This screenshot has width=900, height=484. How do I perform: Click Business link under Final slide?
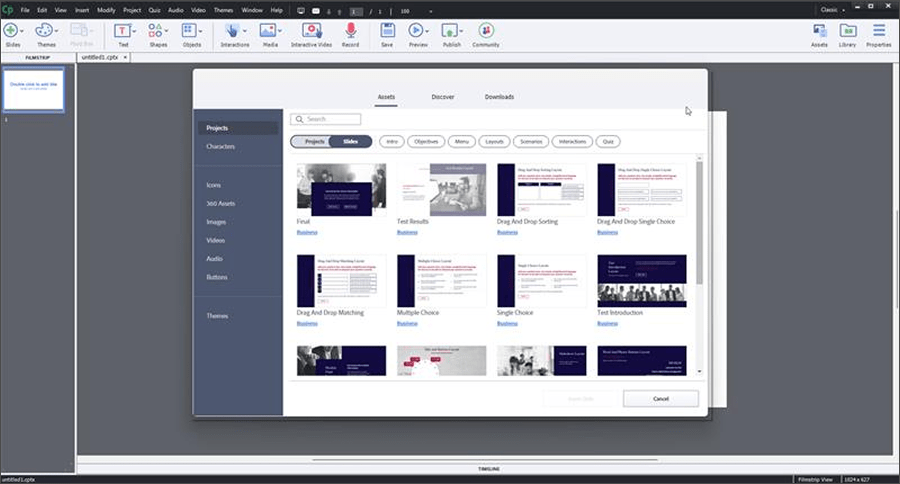pos(307,232)
